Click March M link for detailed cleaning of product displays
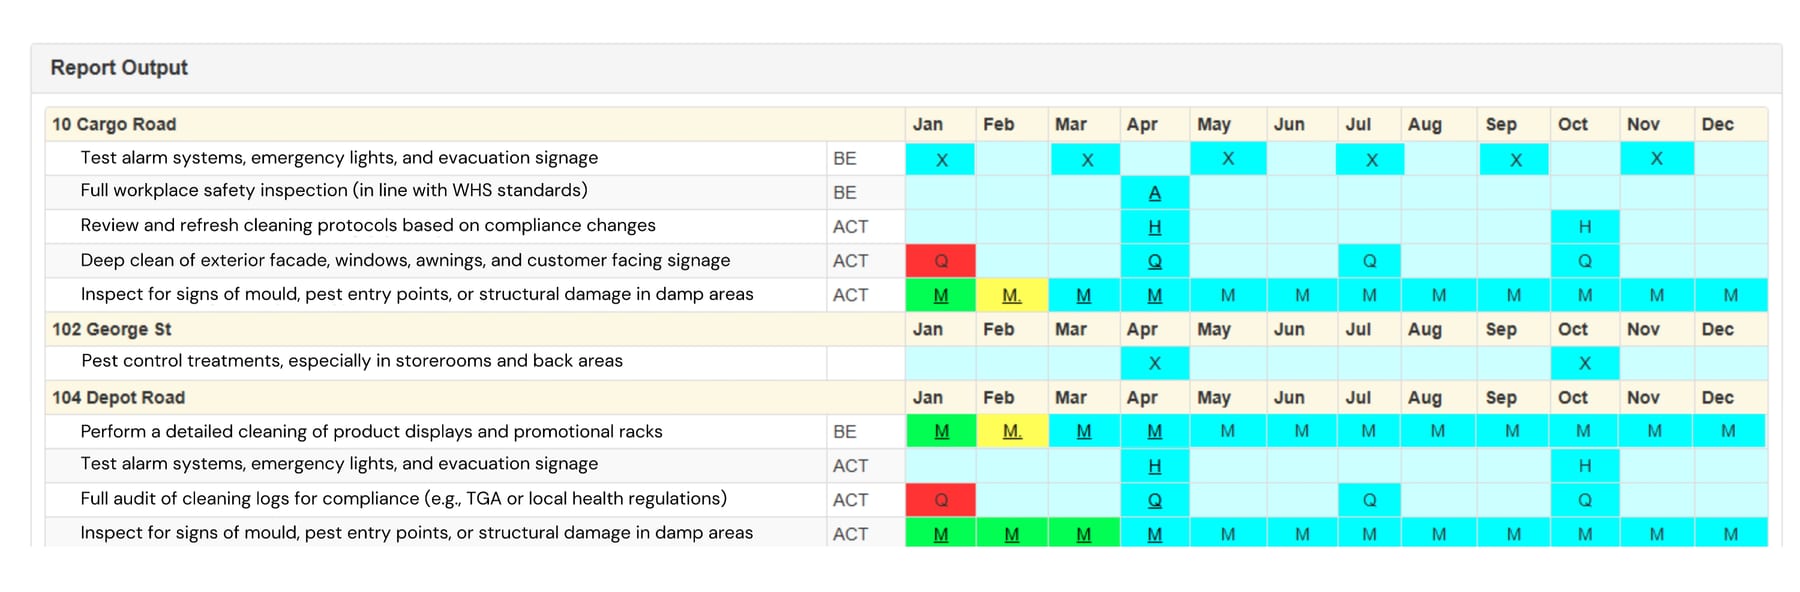 (x=1084, y=431)
